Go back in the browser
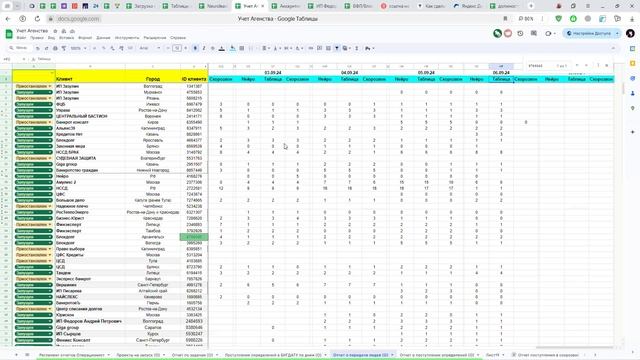The height and width of the screenshot is (360, 640). 8,19
